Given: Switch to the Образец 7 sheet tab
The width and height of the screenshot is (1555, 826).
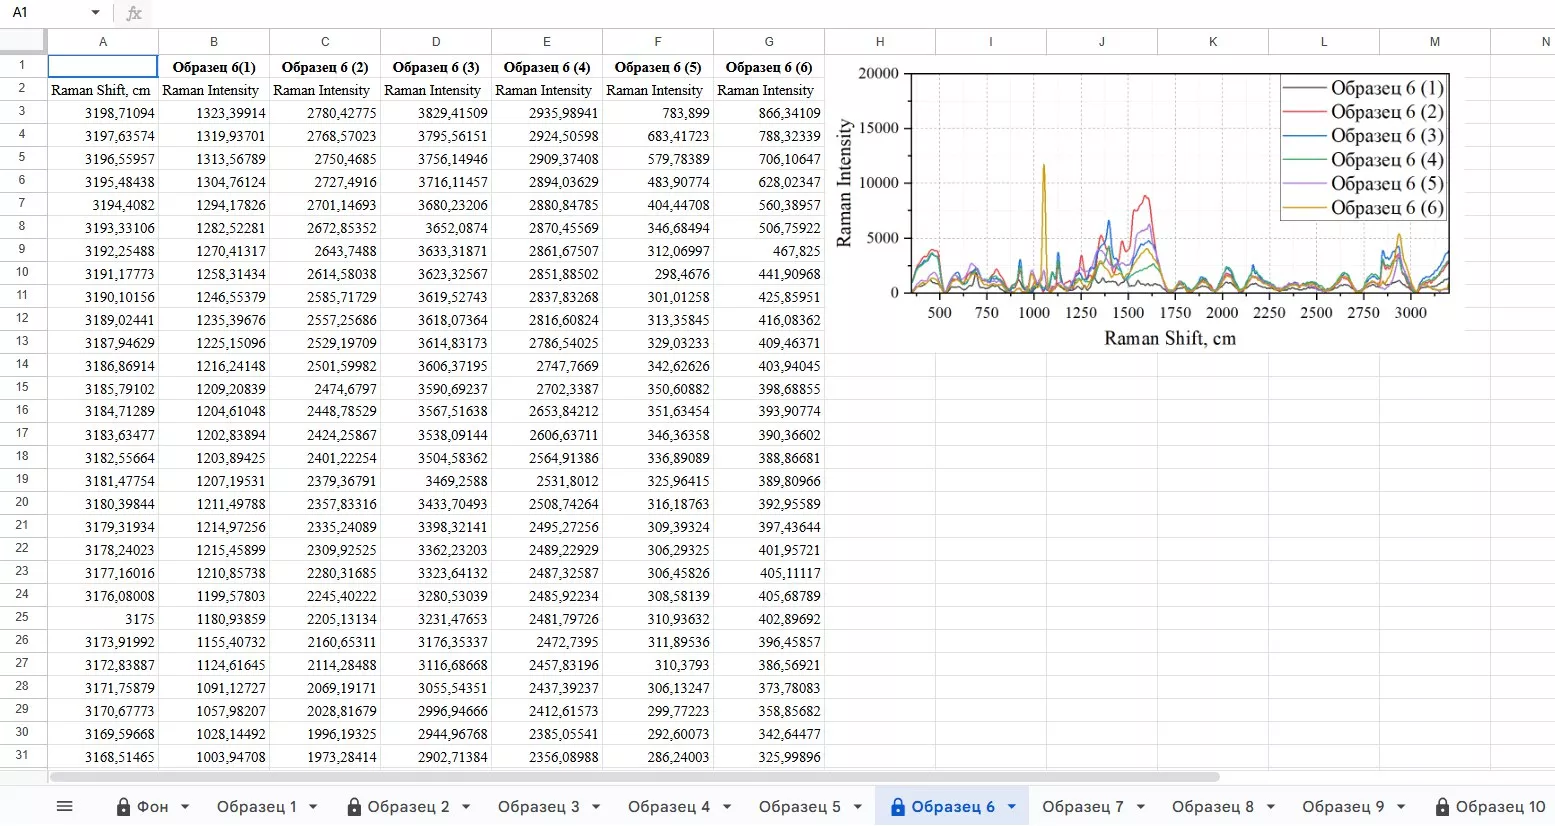Looking at the screenshot, I should point(1083,807).
